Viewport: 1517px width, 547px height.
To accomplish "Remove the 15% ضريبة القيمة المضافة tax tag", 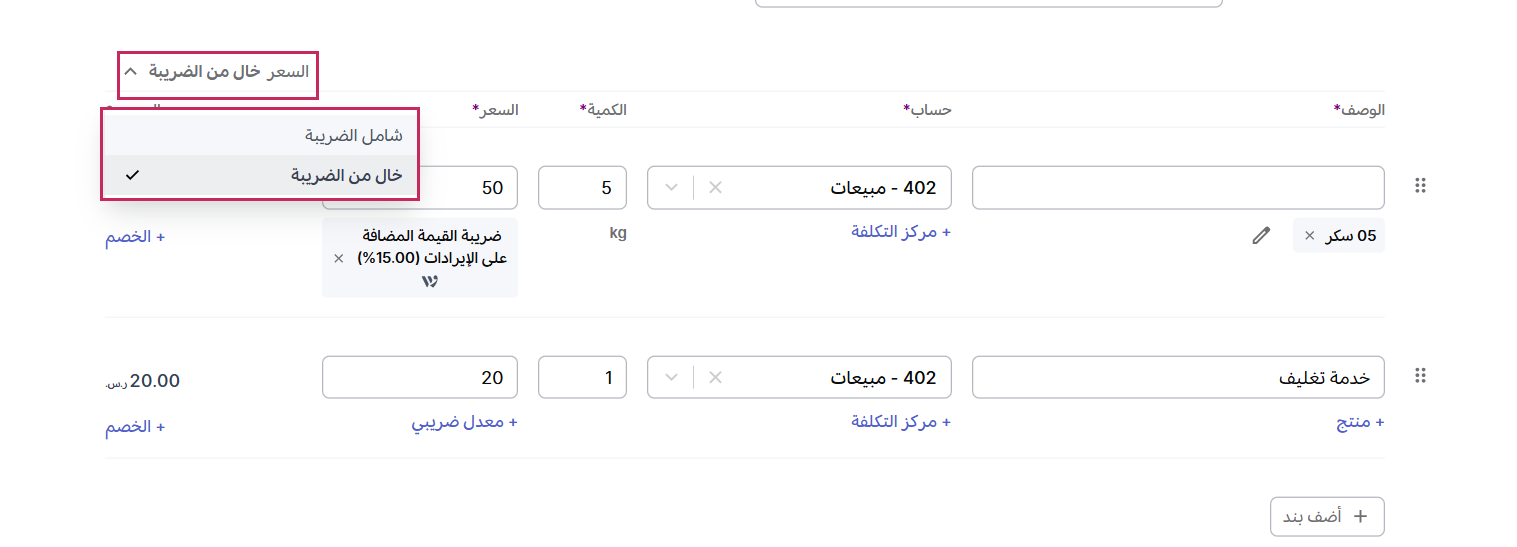I will point(338,258).
